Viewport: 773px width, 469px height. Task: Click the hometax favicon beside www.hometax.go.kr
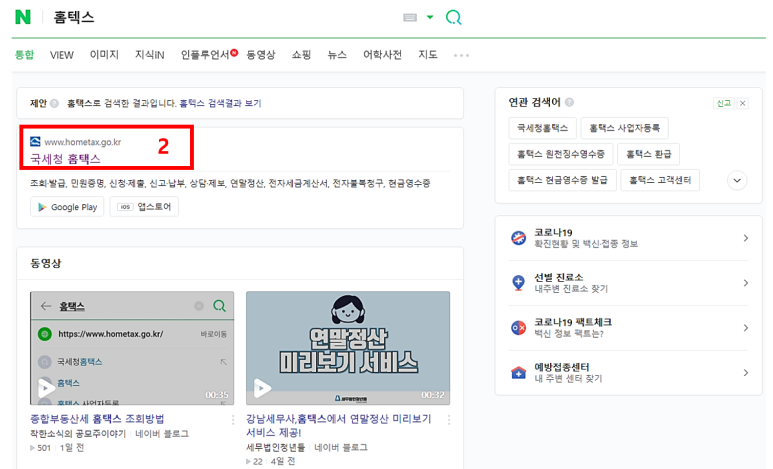(x=35, y=142)
